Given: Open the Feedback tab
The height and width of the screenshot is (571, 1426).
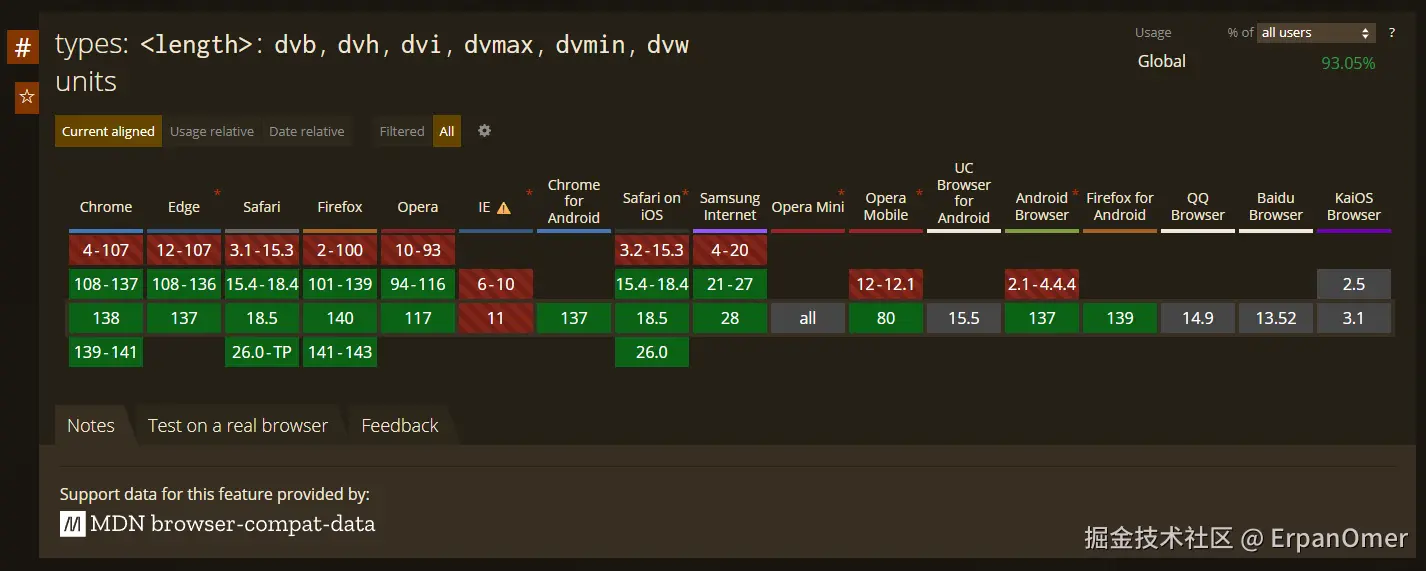Looking at the screenshot, I should coord(400,425).
